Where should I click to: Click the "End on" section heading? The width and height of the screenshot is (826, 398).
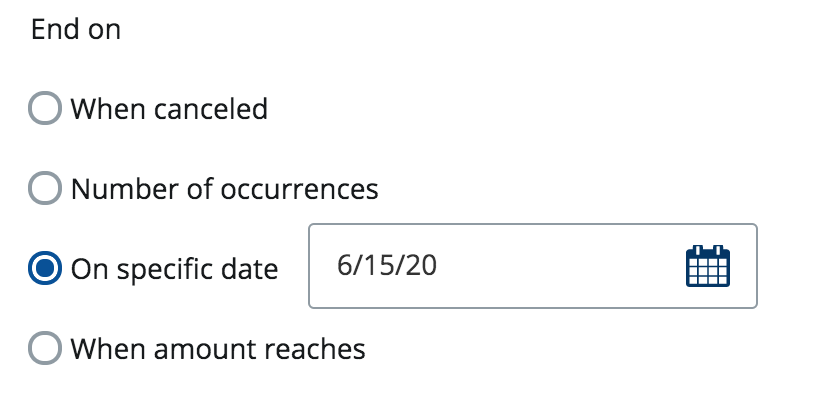[x=76, y=29]
